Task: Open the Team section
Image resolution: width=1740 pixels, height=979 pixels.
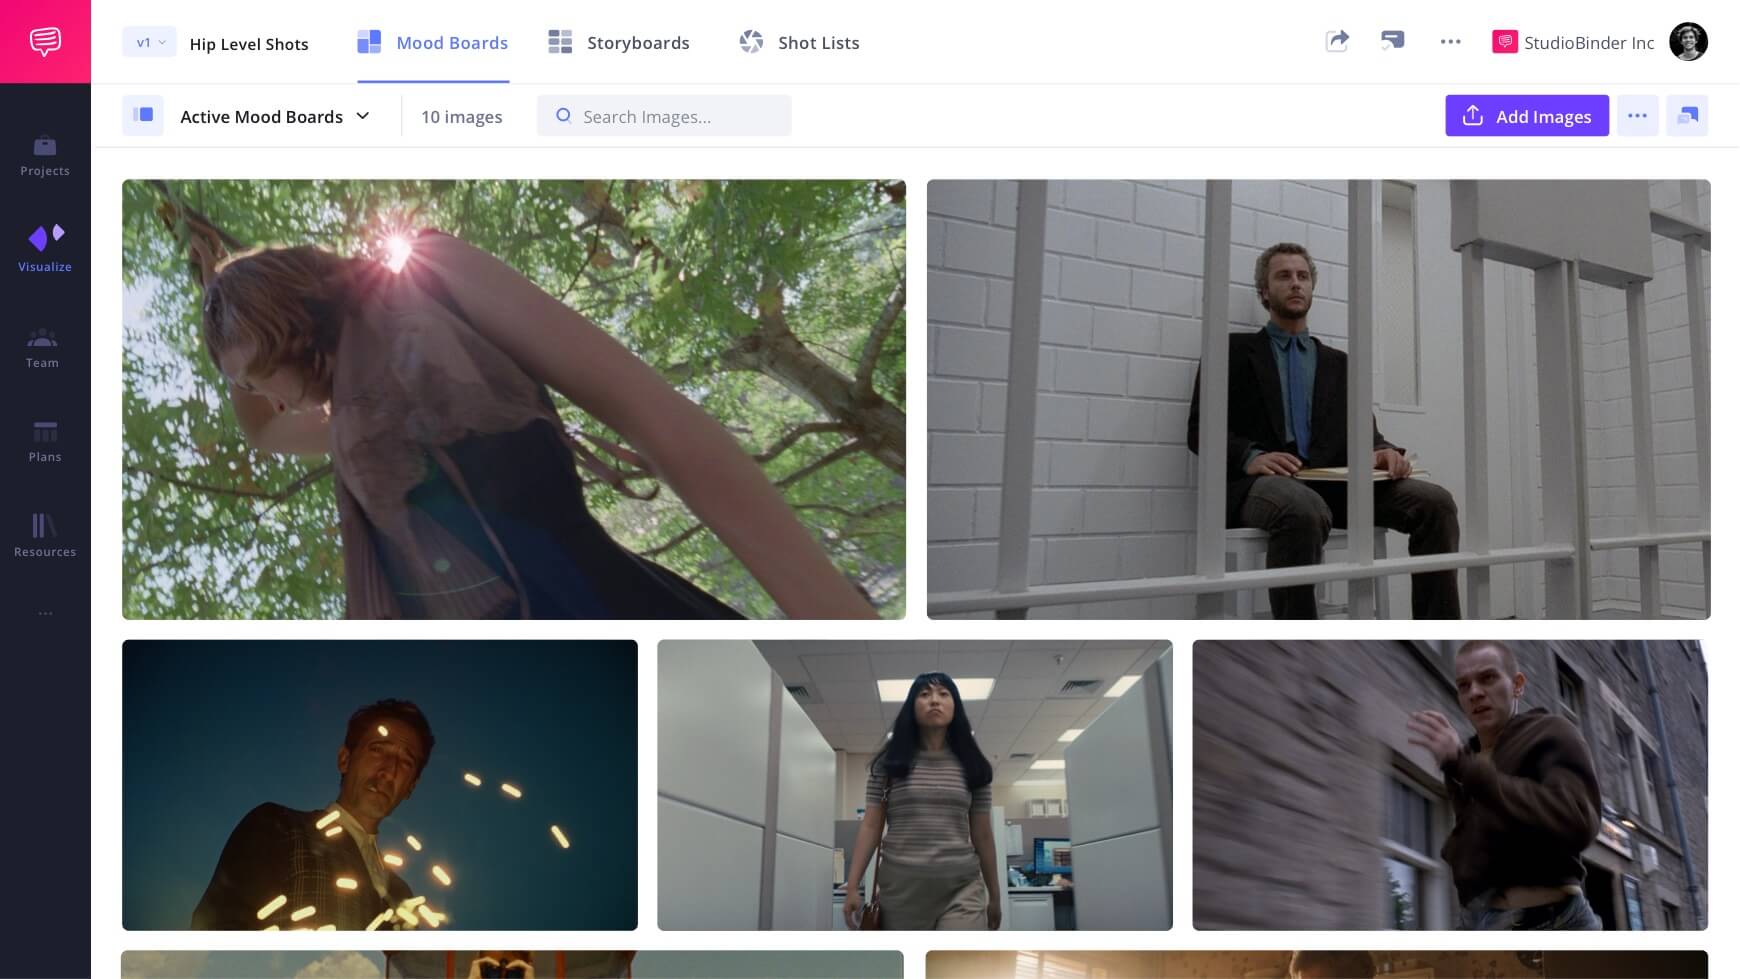Action: [45, 347]
